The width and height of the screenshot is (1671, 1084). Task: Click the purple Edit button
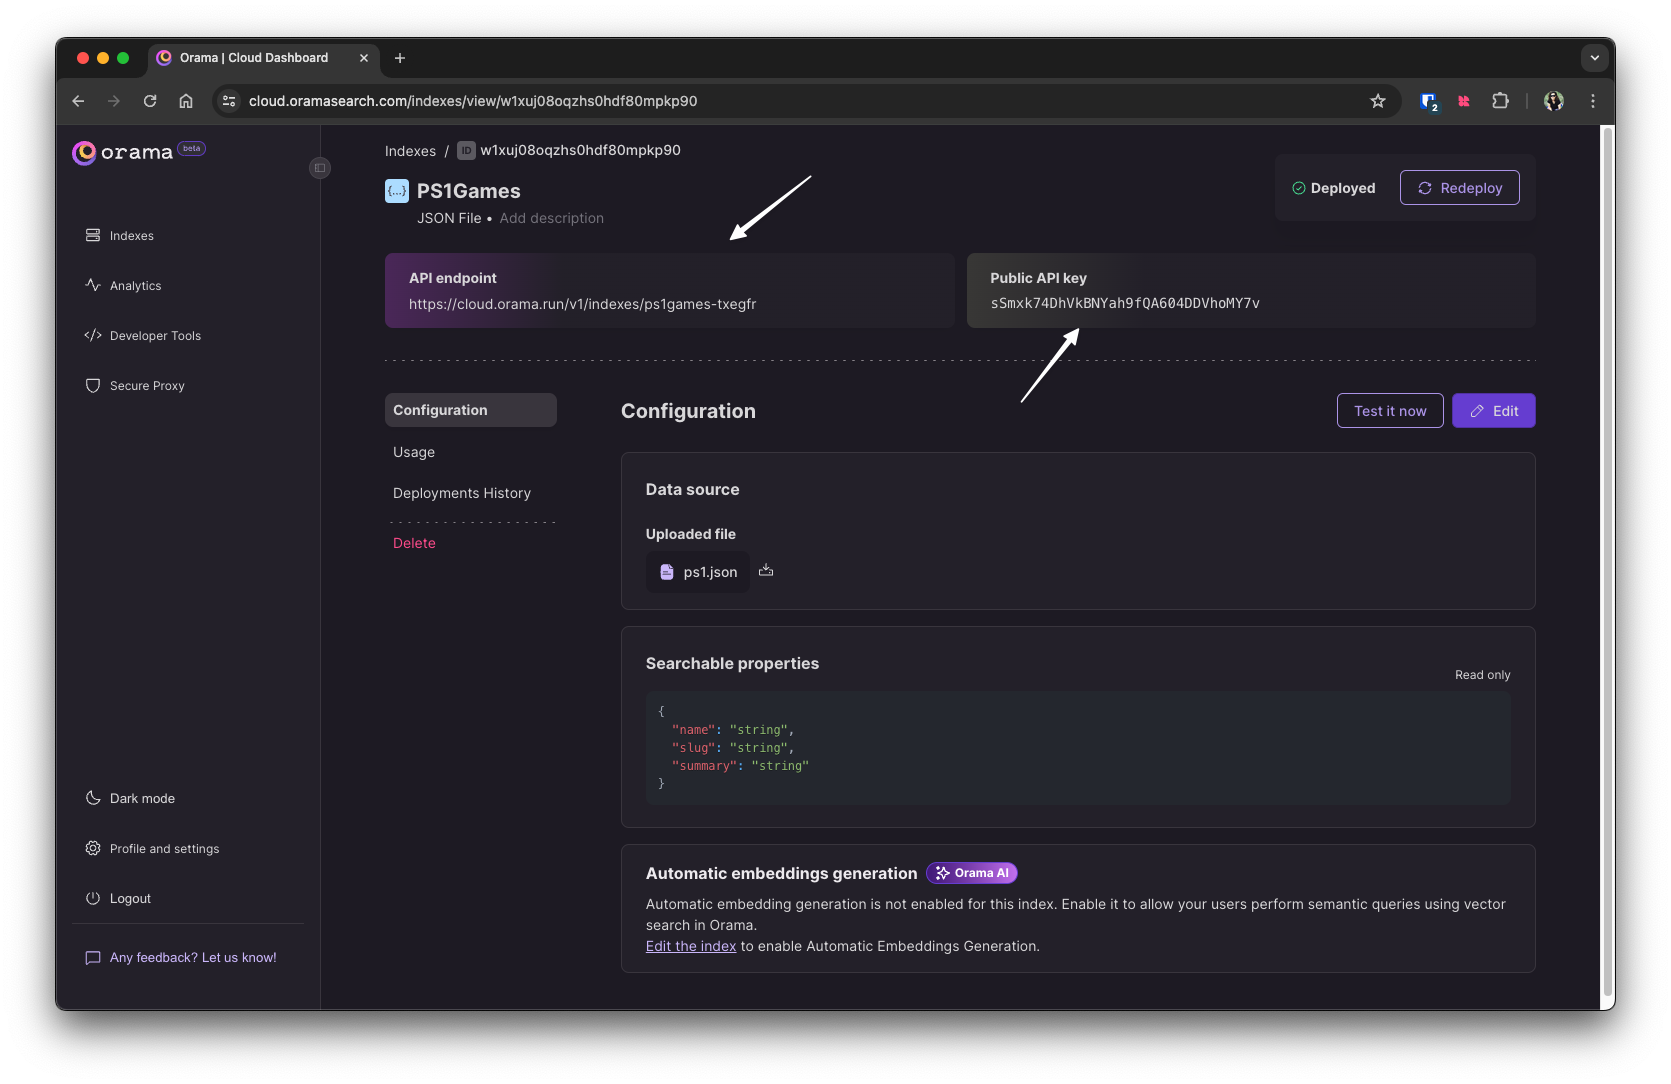[x=1494, y=411]
